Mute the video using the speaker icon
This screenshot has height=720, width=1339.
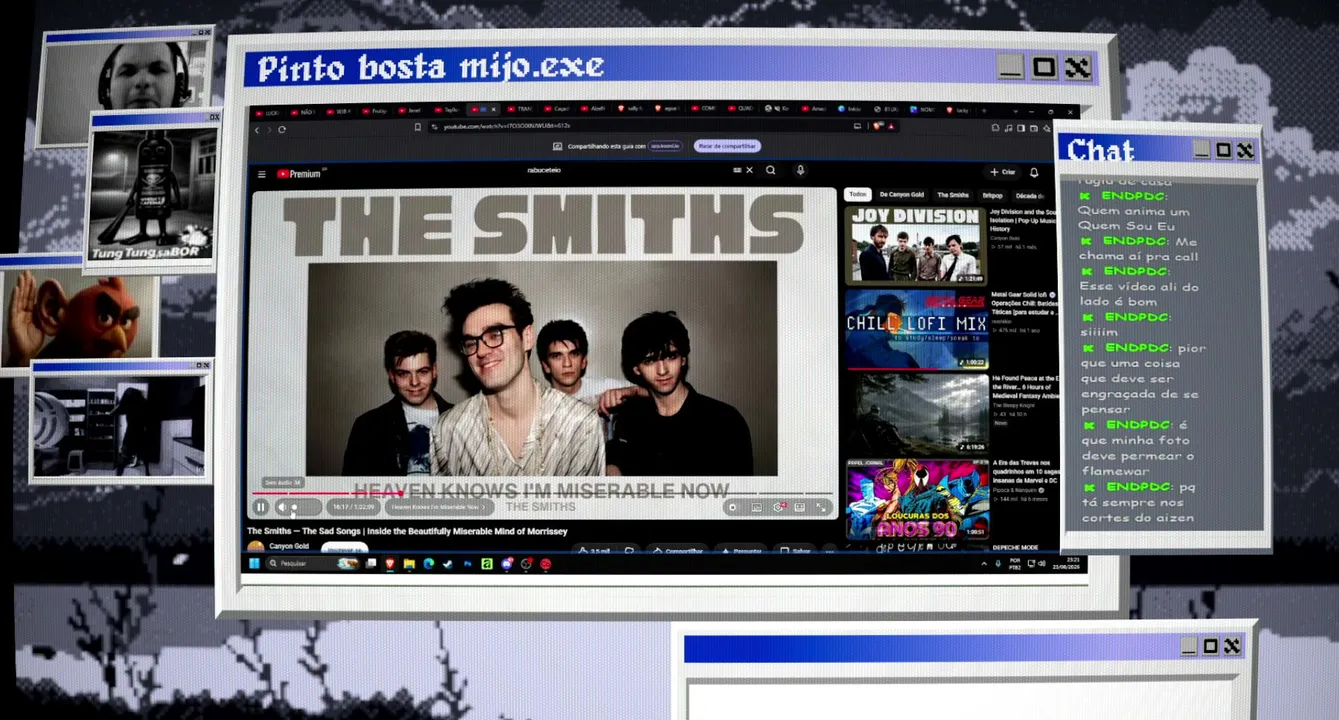tap(281, 508)
